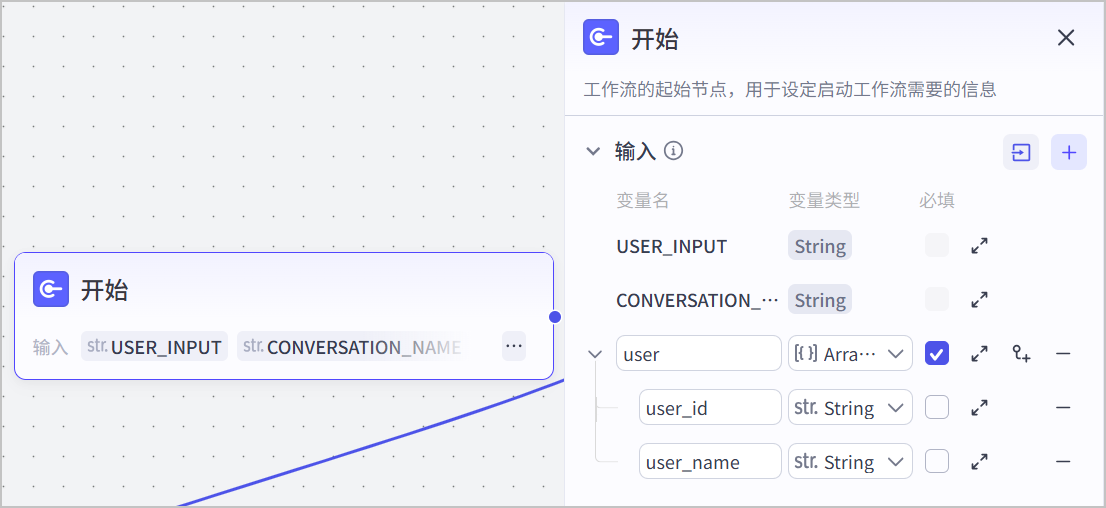Uncheck the required checkbox for user
This screenshot has height=508, width=1106.
(x=937, y=353)
